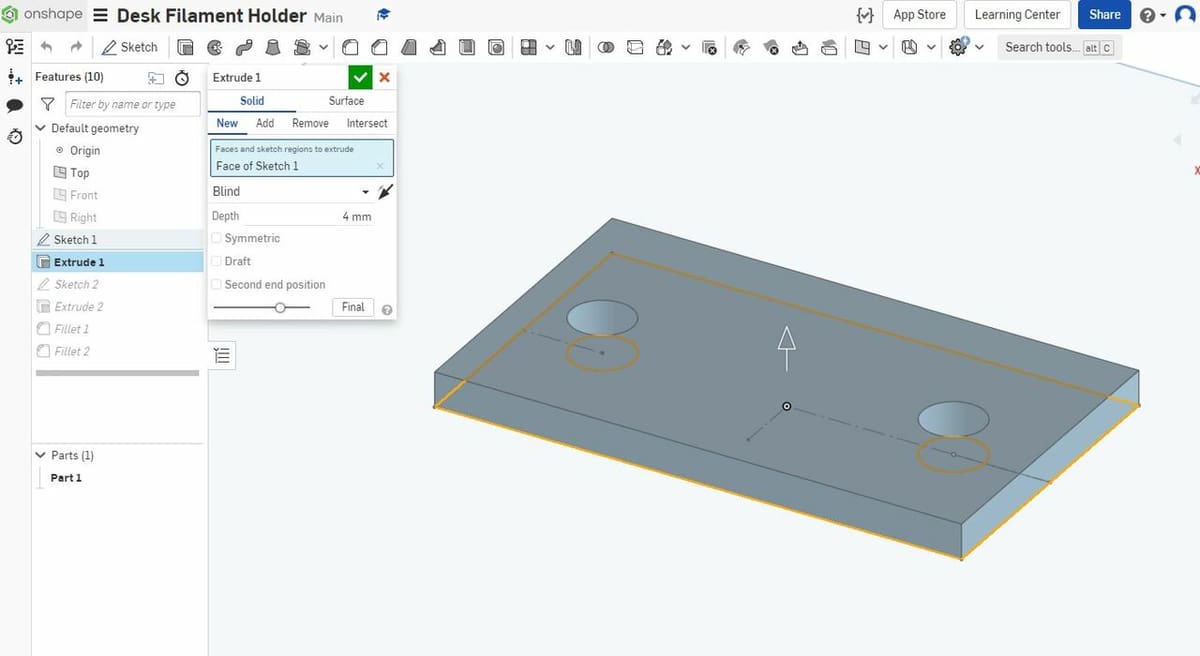This screenshot has height=656, width=1200.
Task: Open the sheet metal tool dropdown arrow
Action: coord(931,47)
